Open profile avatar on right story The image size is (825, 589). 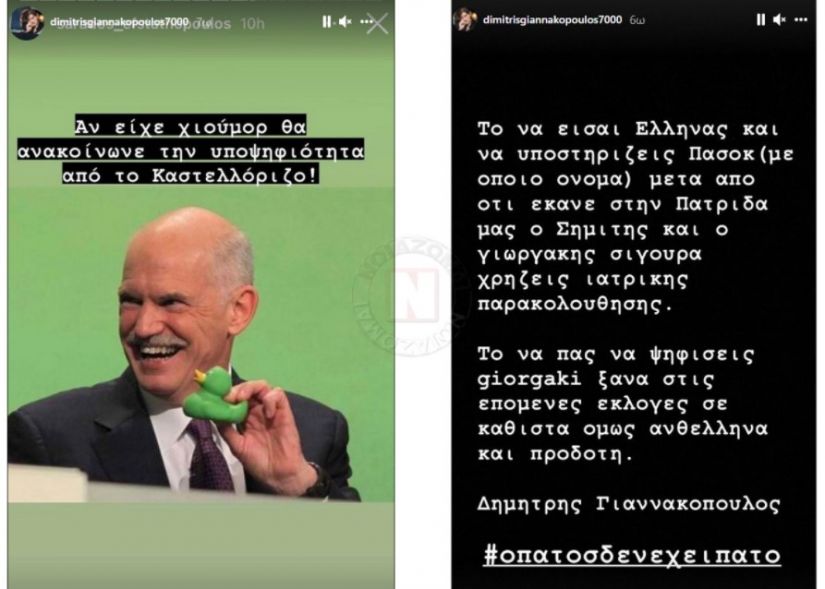(x=465, y=19)
